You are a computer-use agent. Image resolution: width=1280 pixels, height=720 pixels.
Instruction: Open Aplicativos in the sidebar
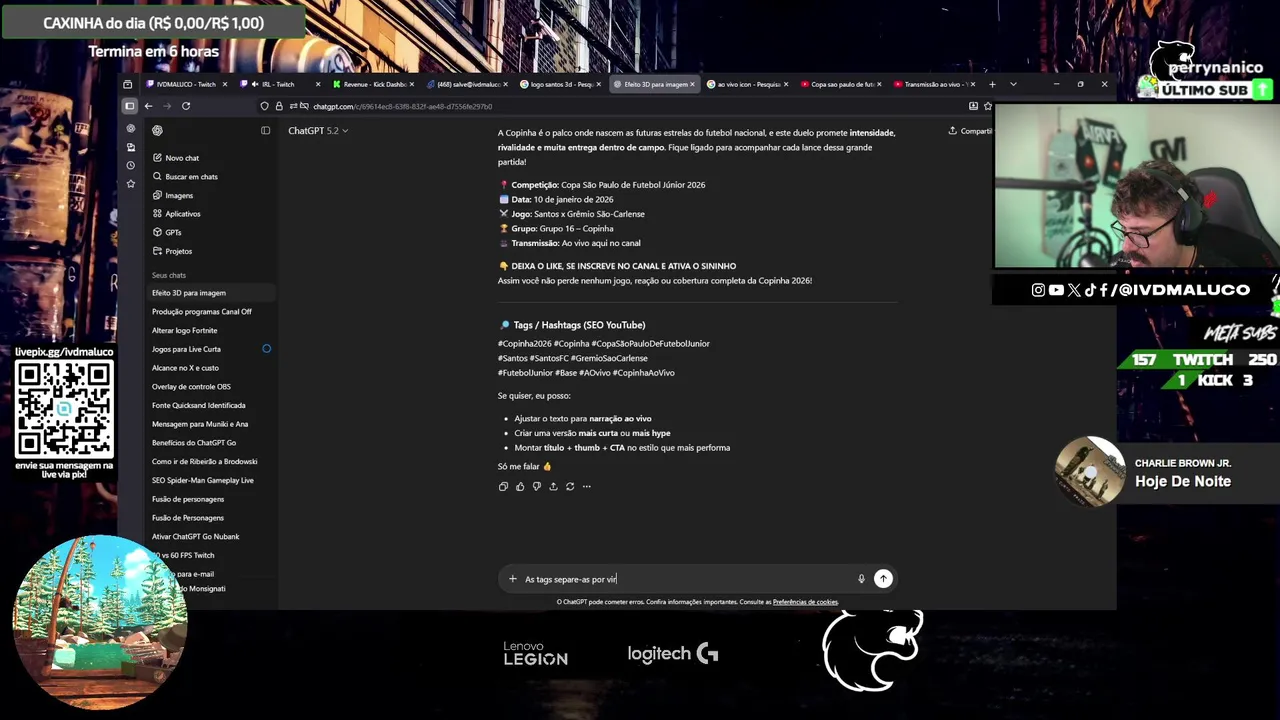coord(176,214)
